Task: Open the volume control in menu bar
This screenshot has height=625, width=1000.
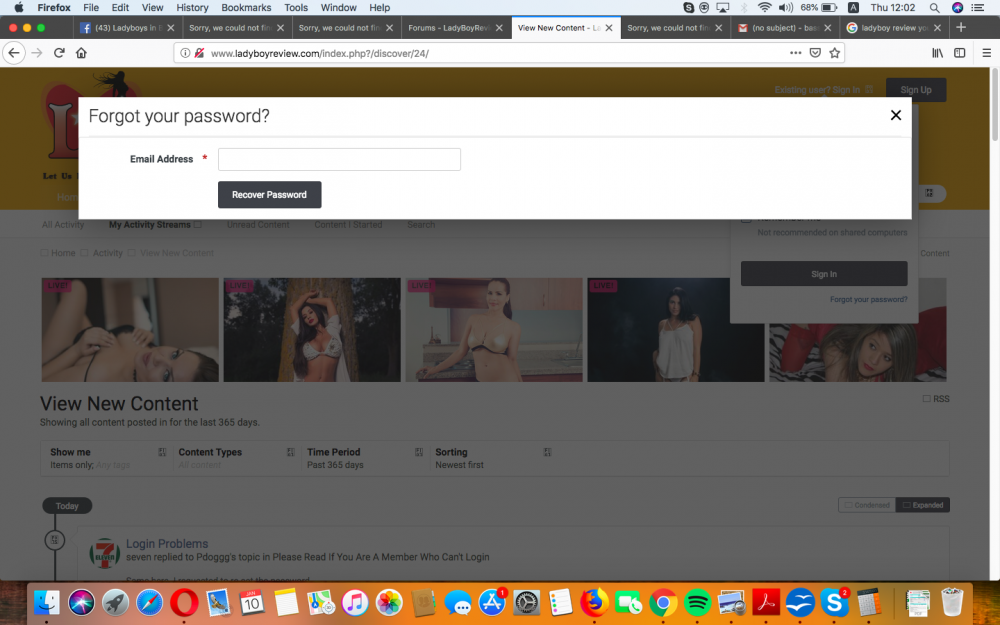Action: point(786,8)
